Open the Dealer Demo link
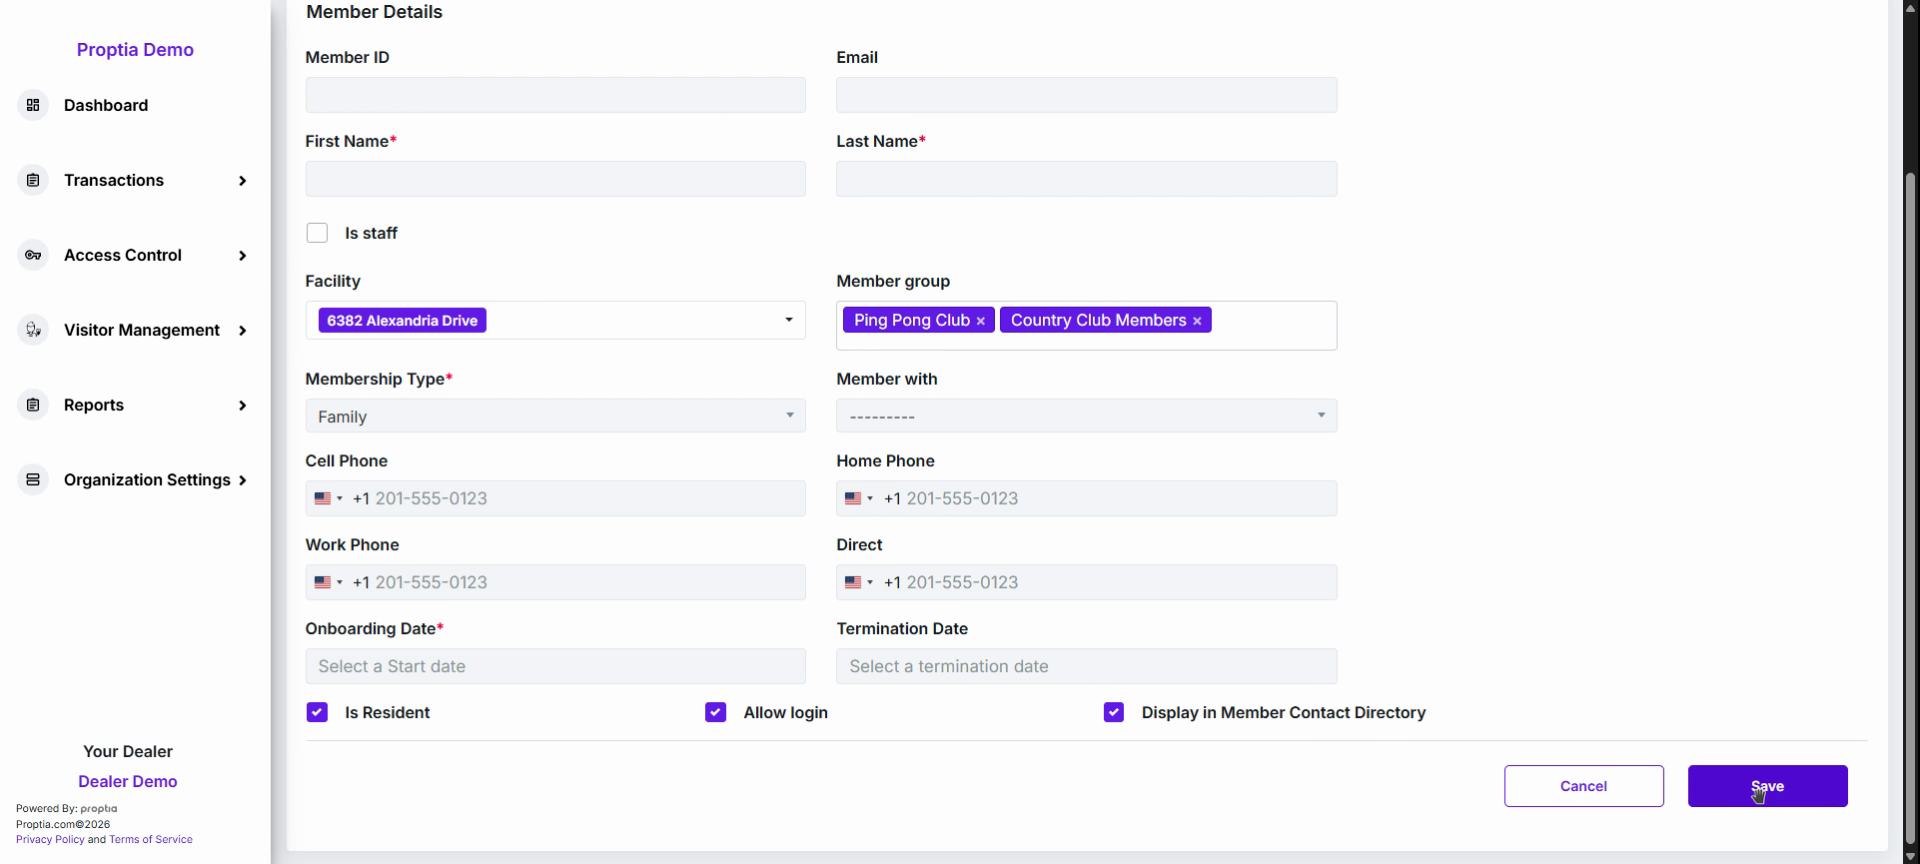1920x864 pixels. click(128, 782)
